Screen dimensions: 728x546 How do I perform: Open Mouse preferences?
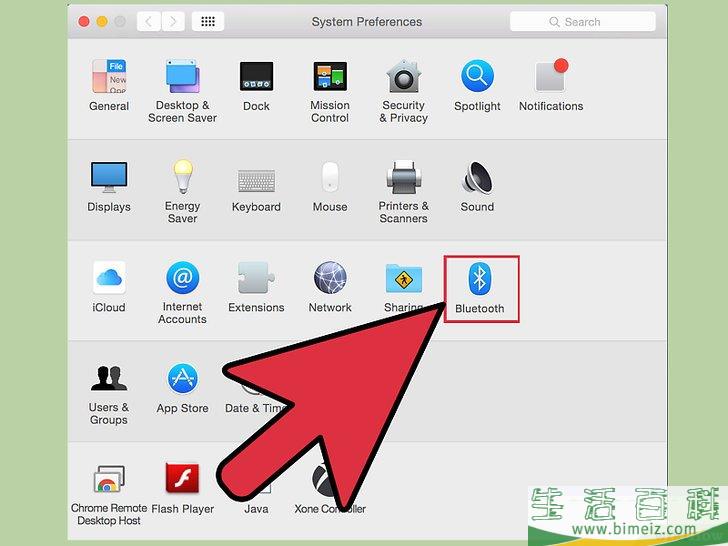330,187
